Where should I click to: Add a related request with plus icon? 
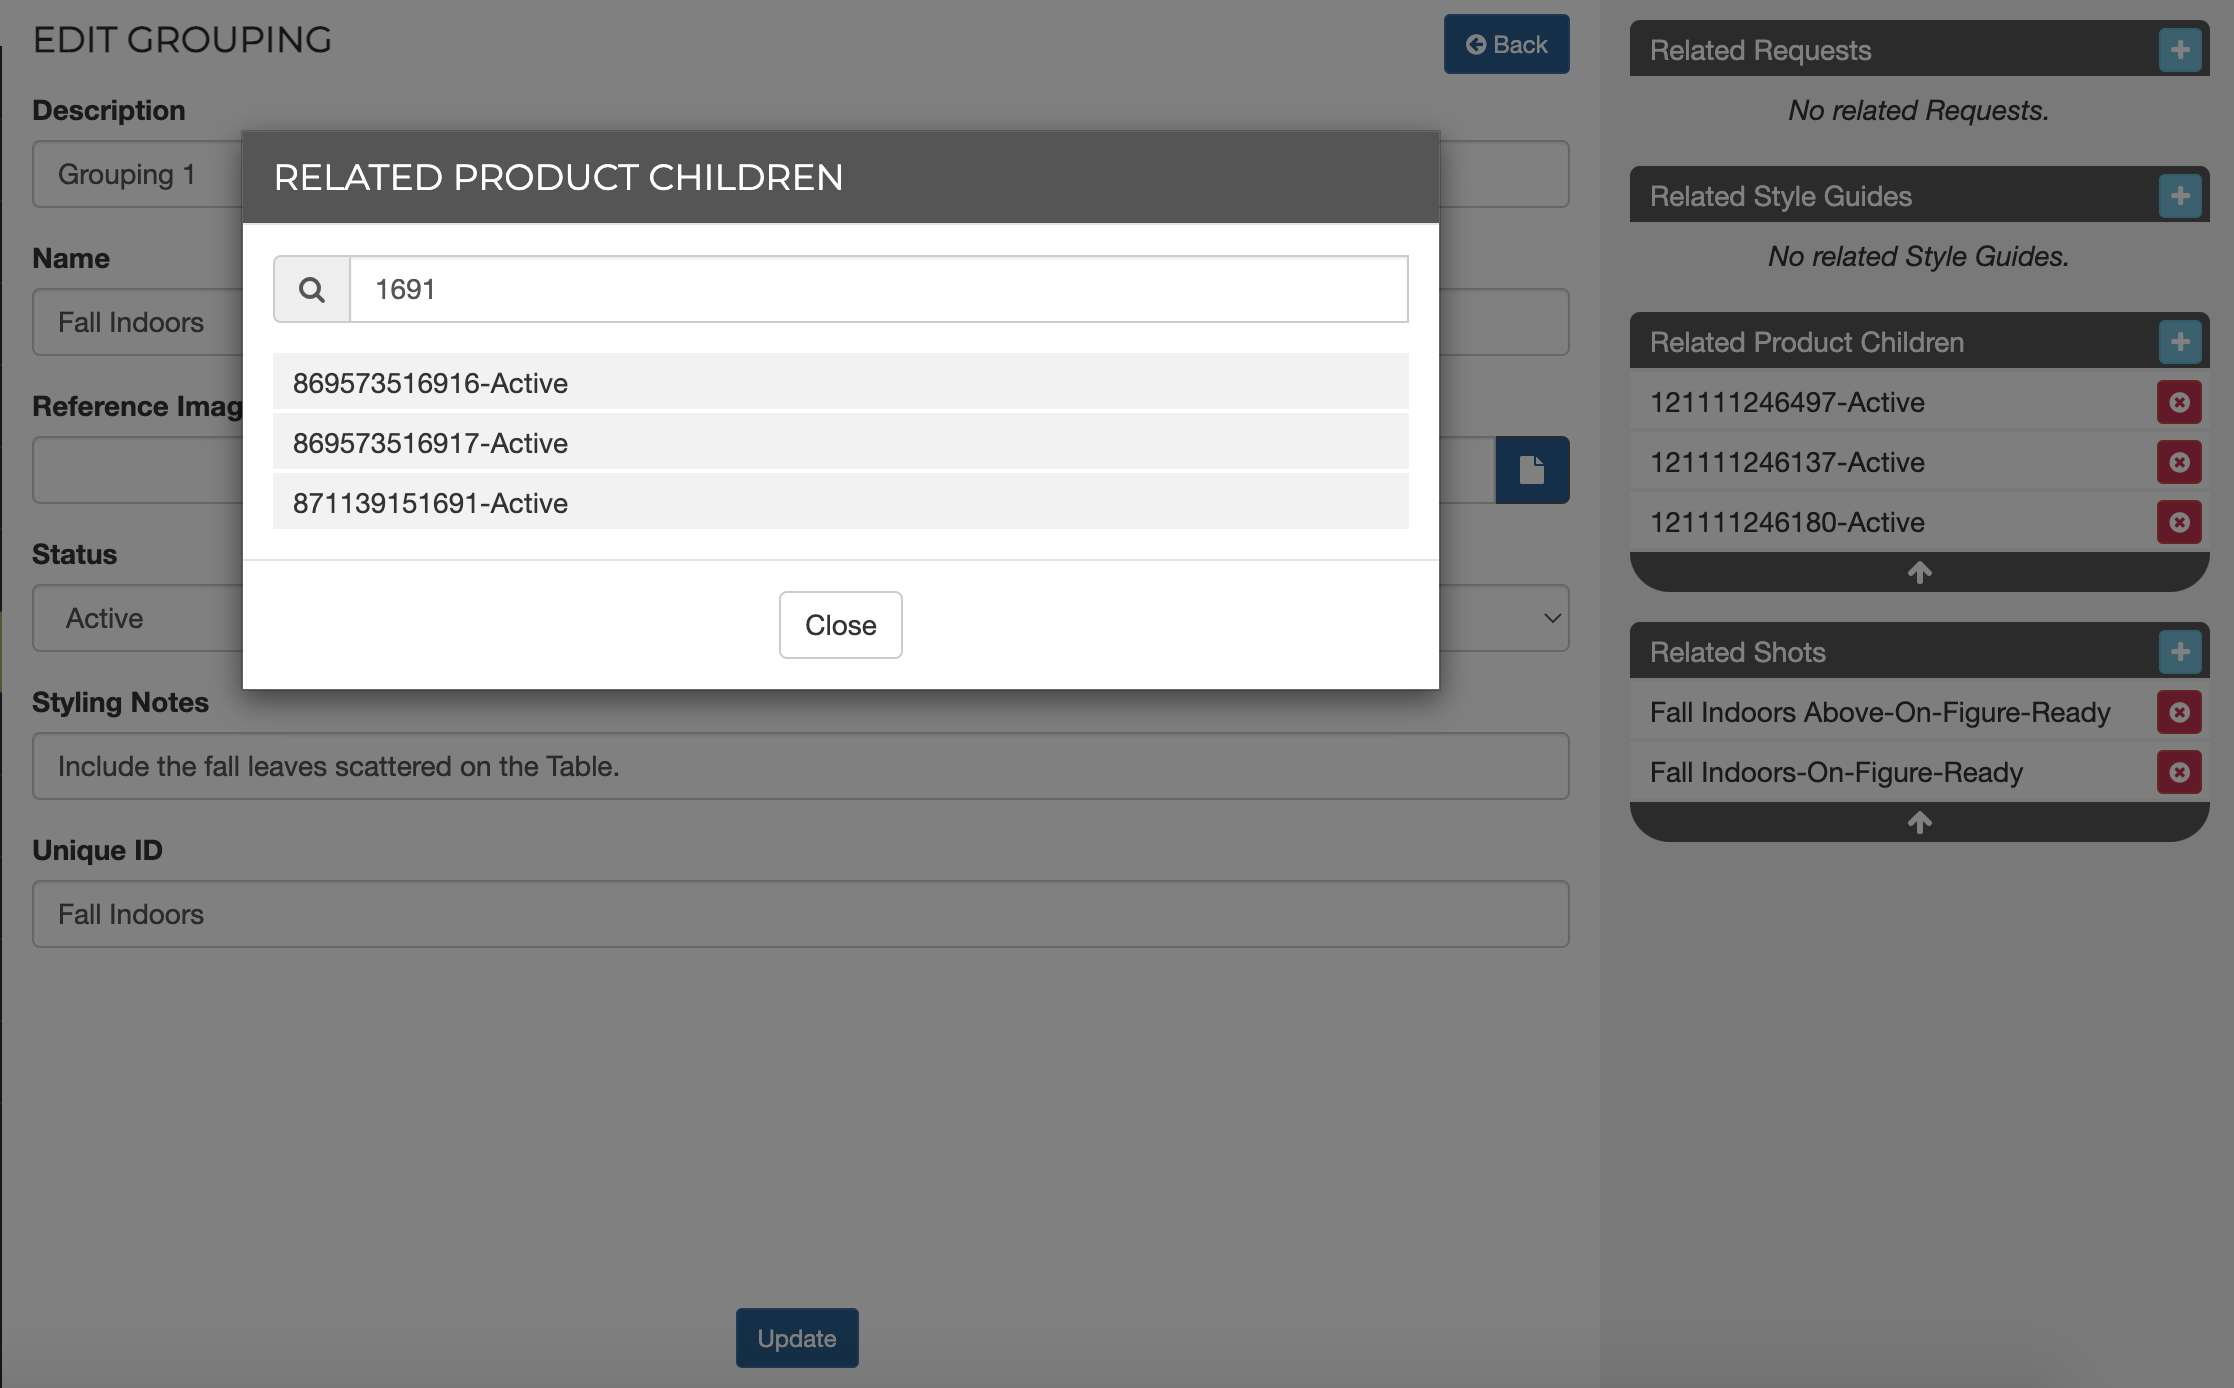pos(2180,50)
